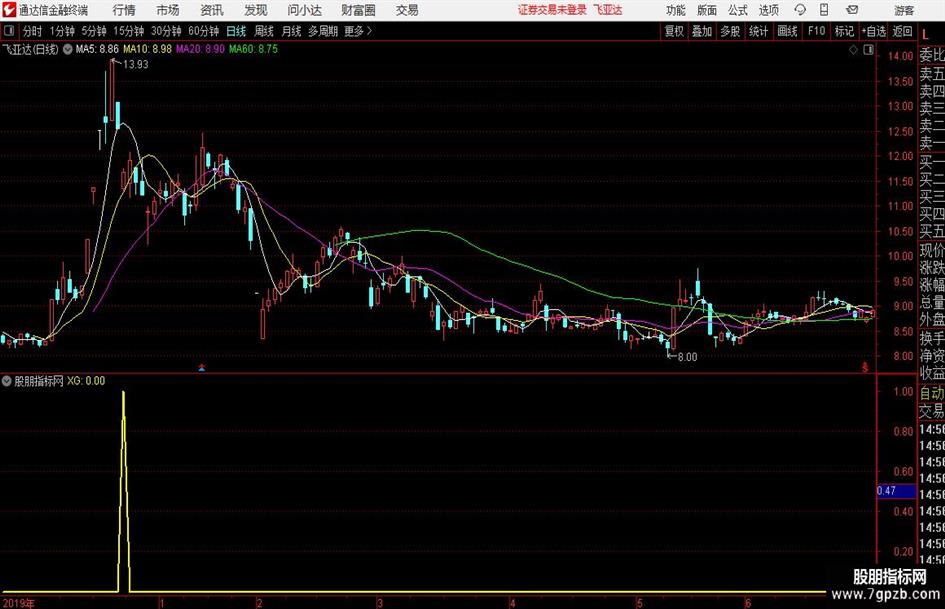Open the 交易 menu
This screenshot has width=945, height=609.
click(x=407, y=10)
